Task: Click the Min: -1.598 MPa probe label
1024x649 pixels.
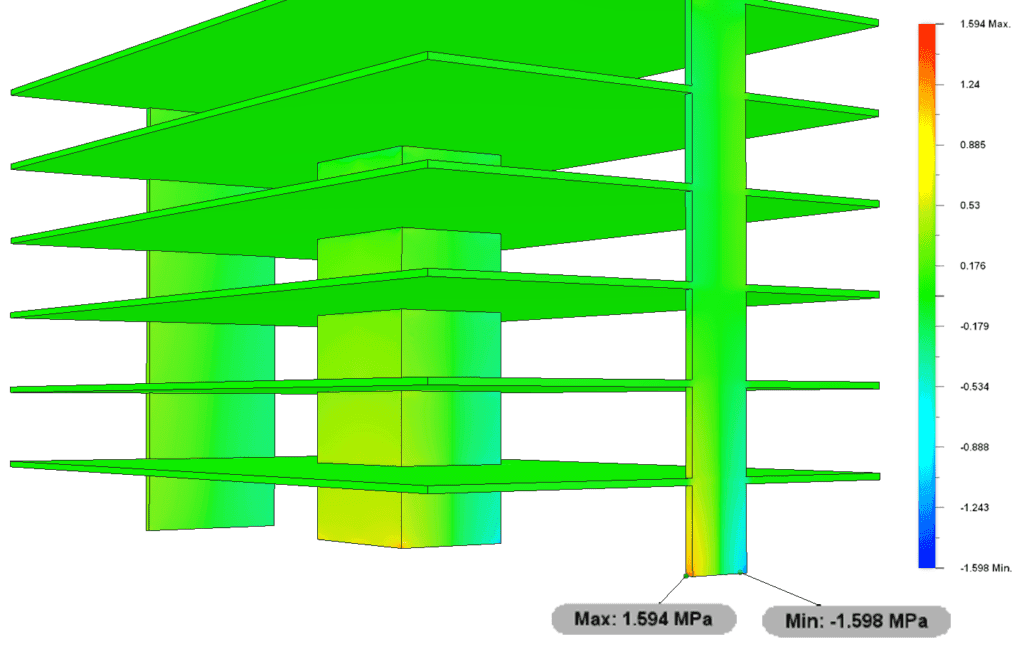Action: (856, 621)
